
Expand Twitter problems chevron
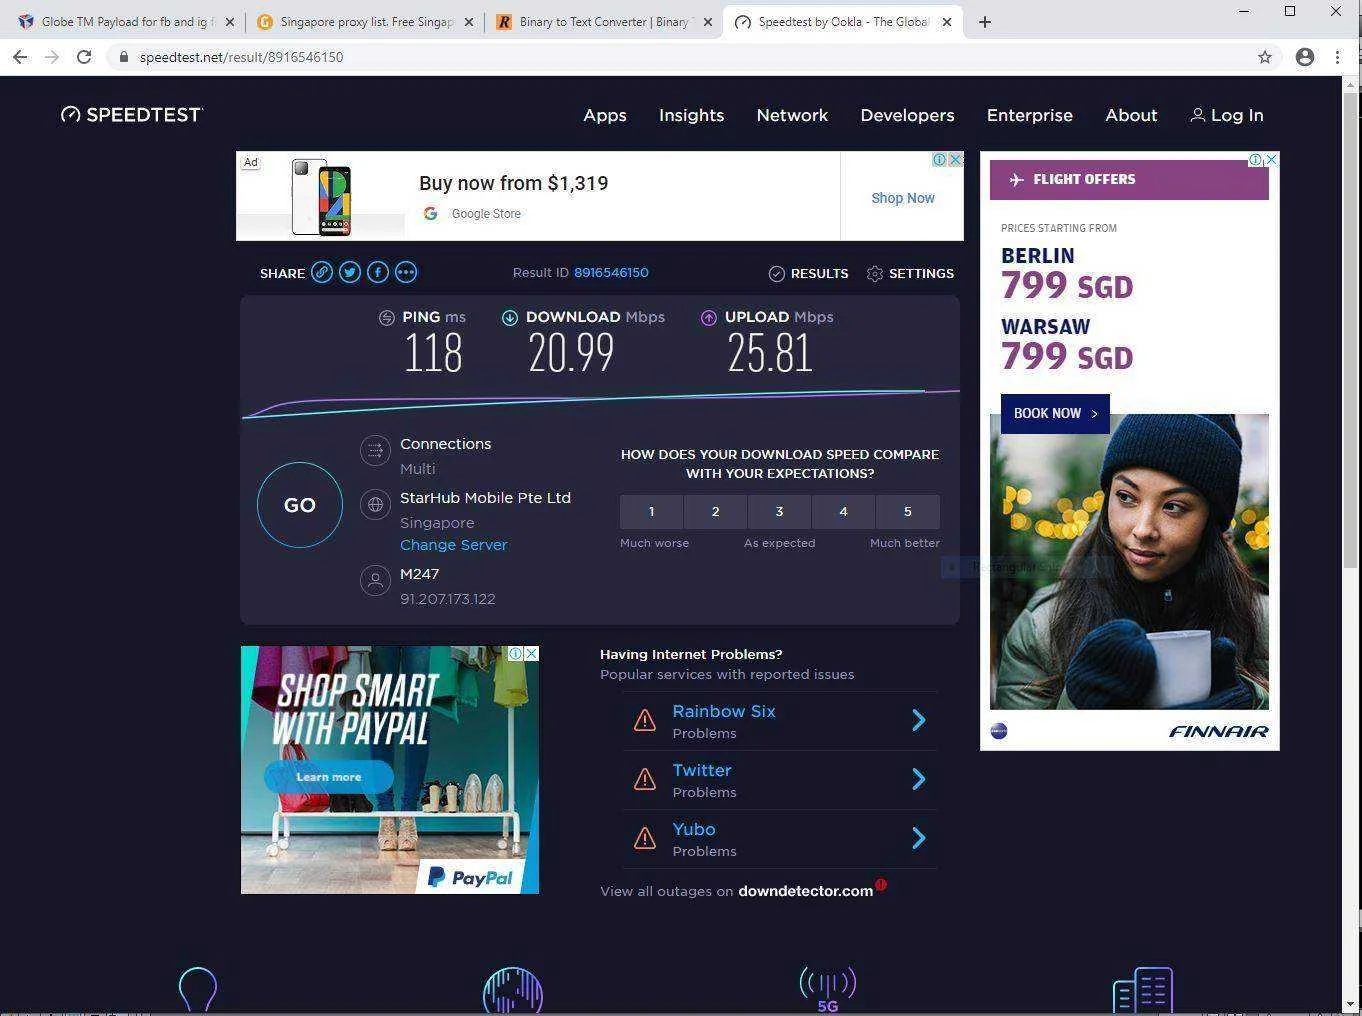[x=919, y=779]
